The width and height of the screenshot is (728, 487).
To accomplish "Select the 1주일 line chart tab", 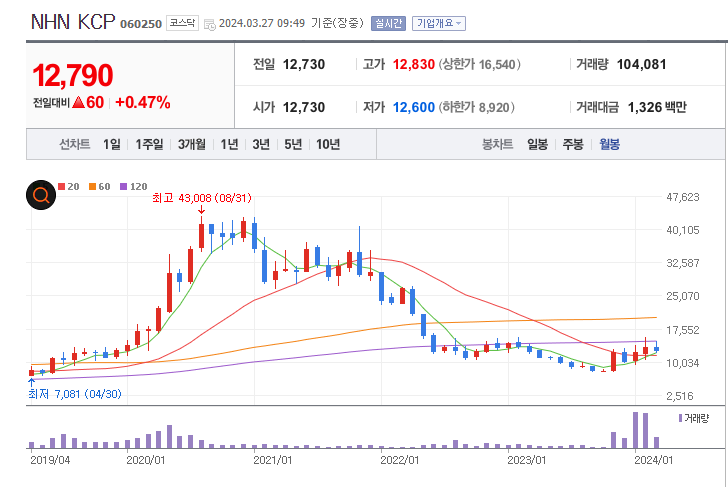I will 149,144.
